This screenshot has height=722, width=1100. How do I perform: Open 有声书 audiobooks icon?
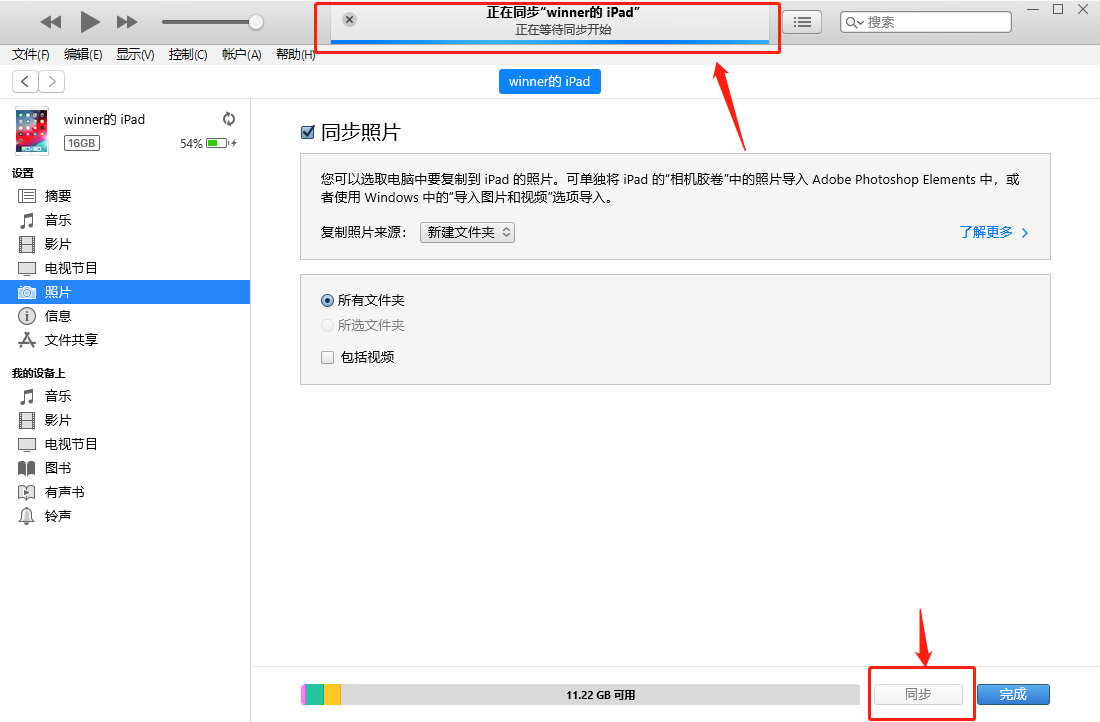27,493
